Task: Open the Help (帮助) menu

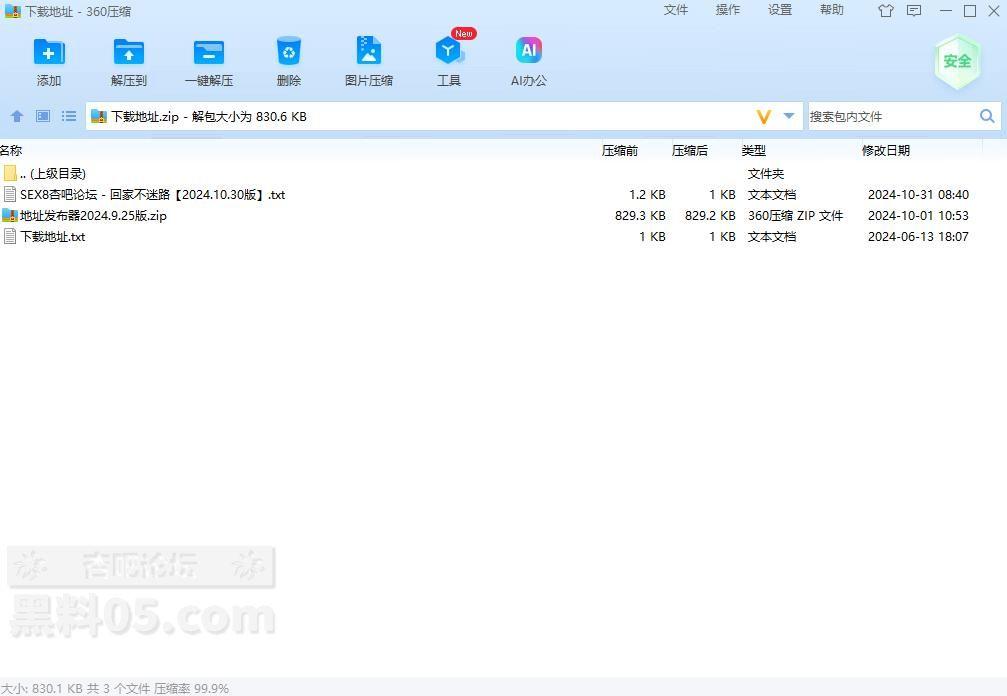Action: coord(832,10)
